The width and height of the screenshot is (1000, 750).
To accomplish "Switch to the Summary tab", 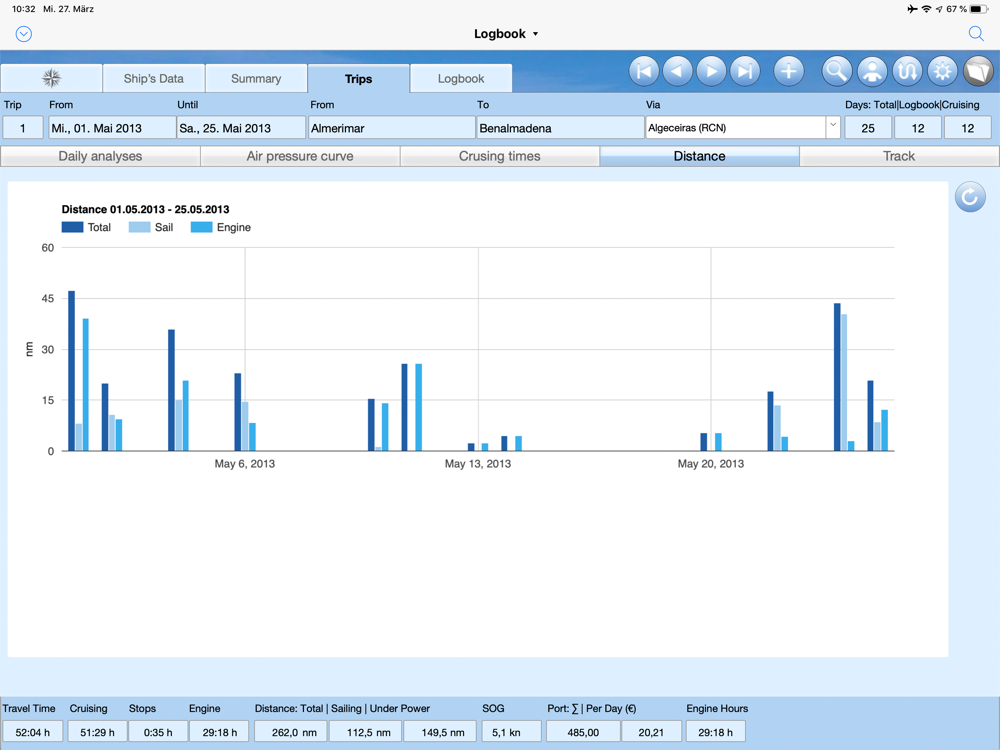I will coord(256,78).
